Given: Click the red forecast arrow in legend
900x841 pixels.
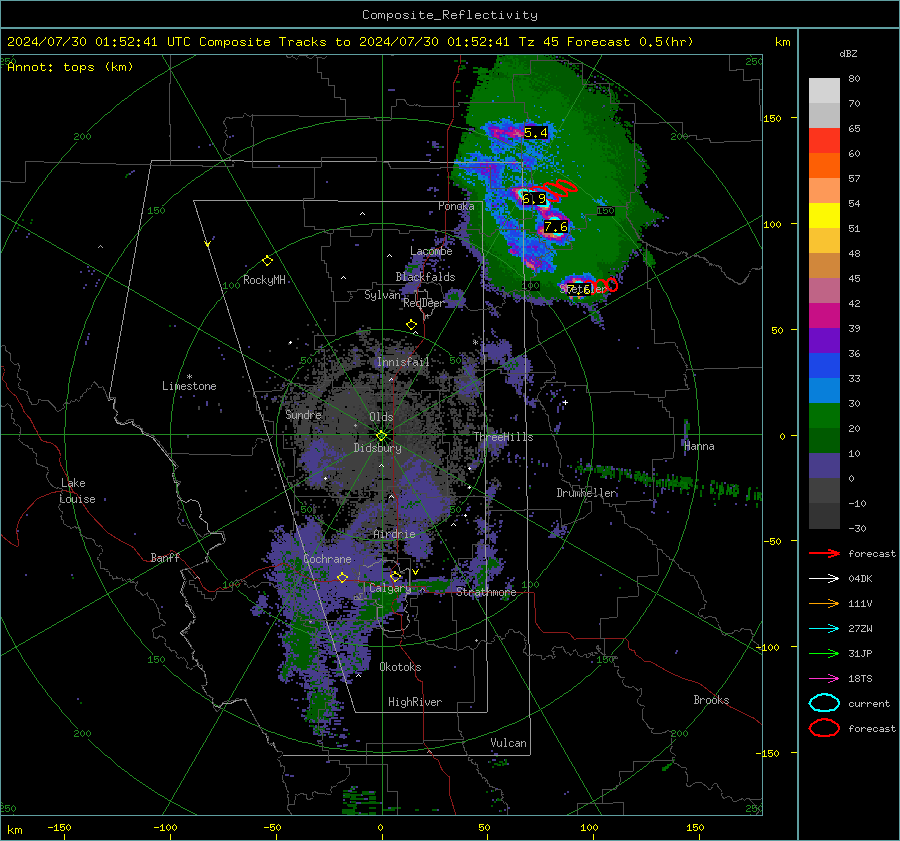Looking at the screenshot, I should pyautogui.click(x=824, y=553).
